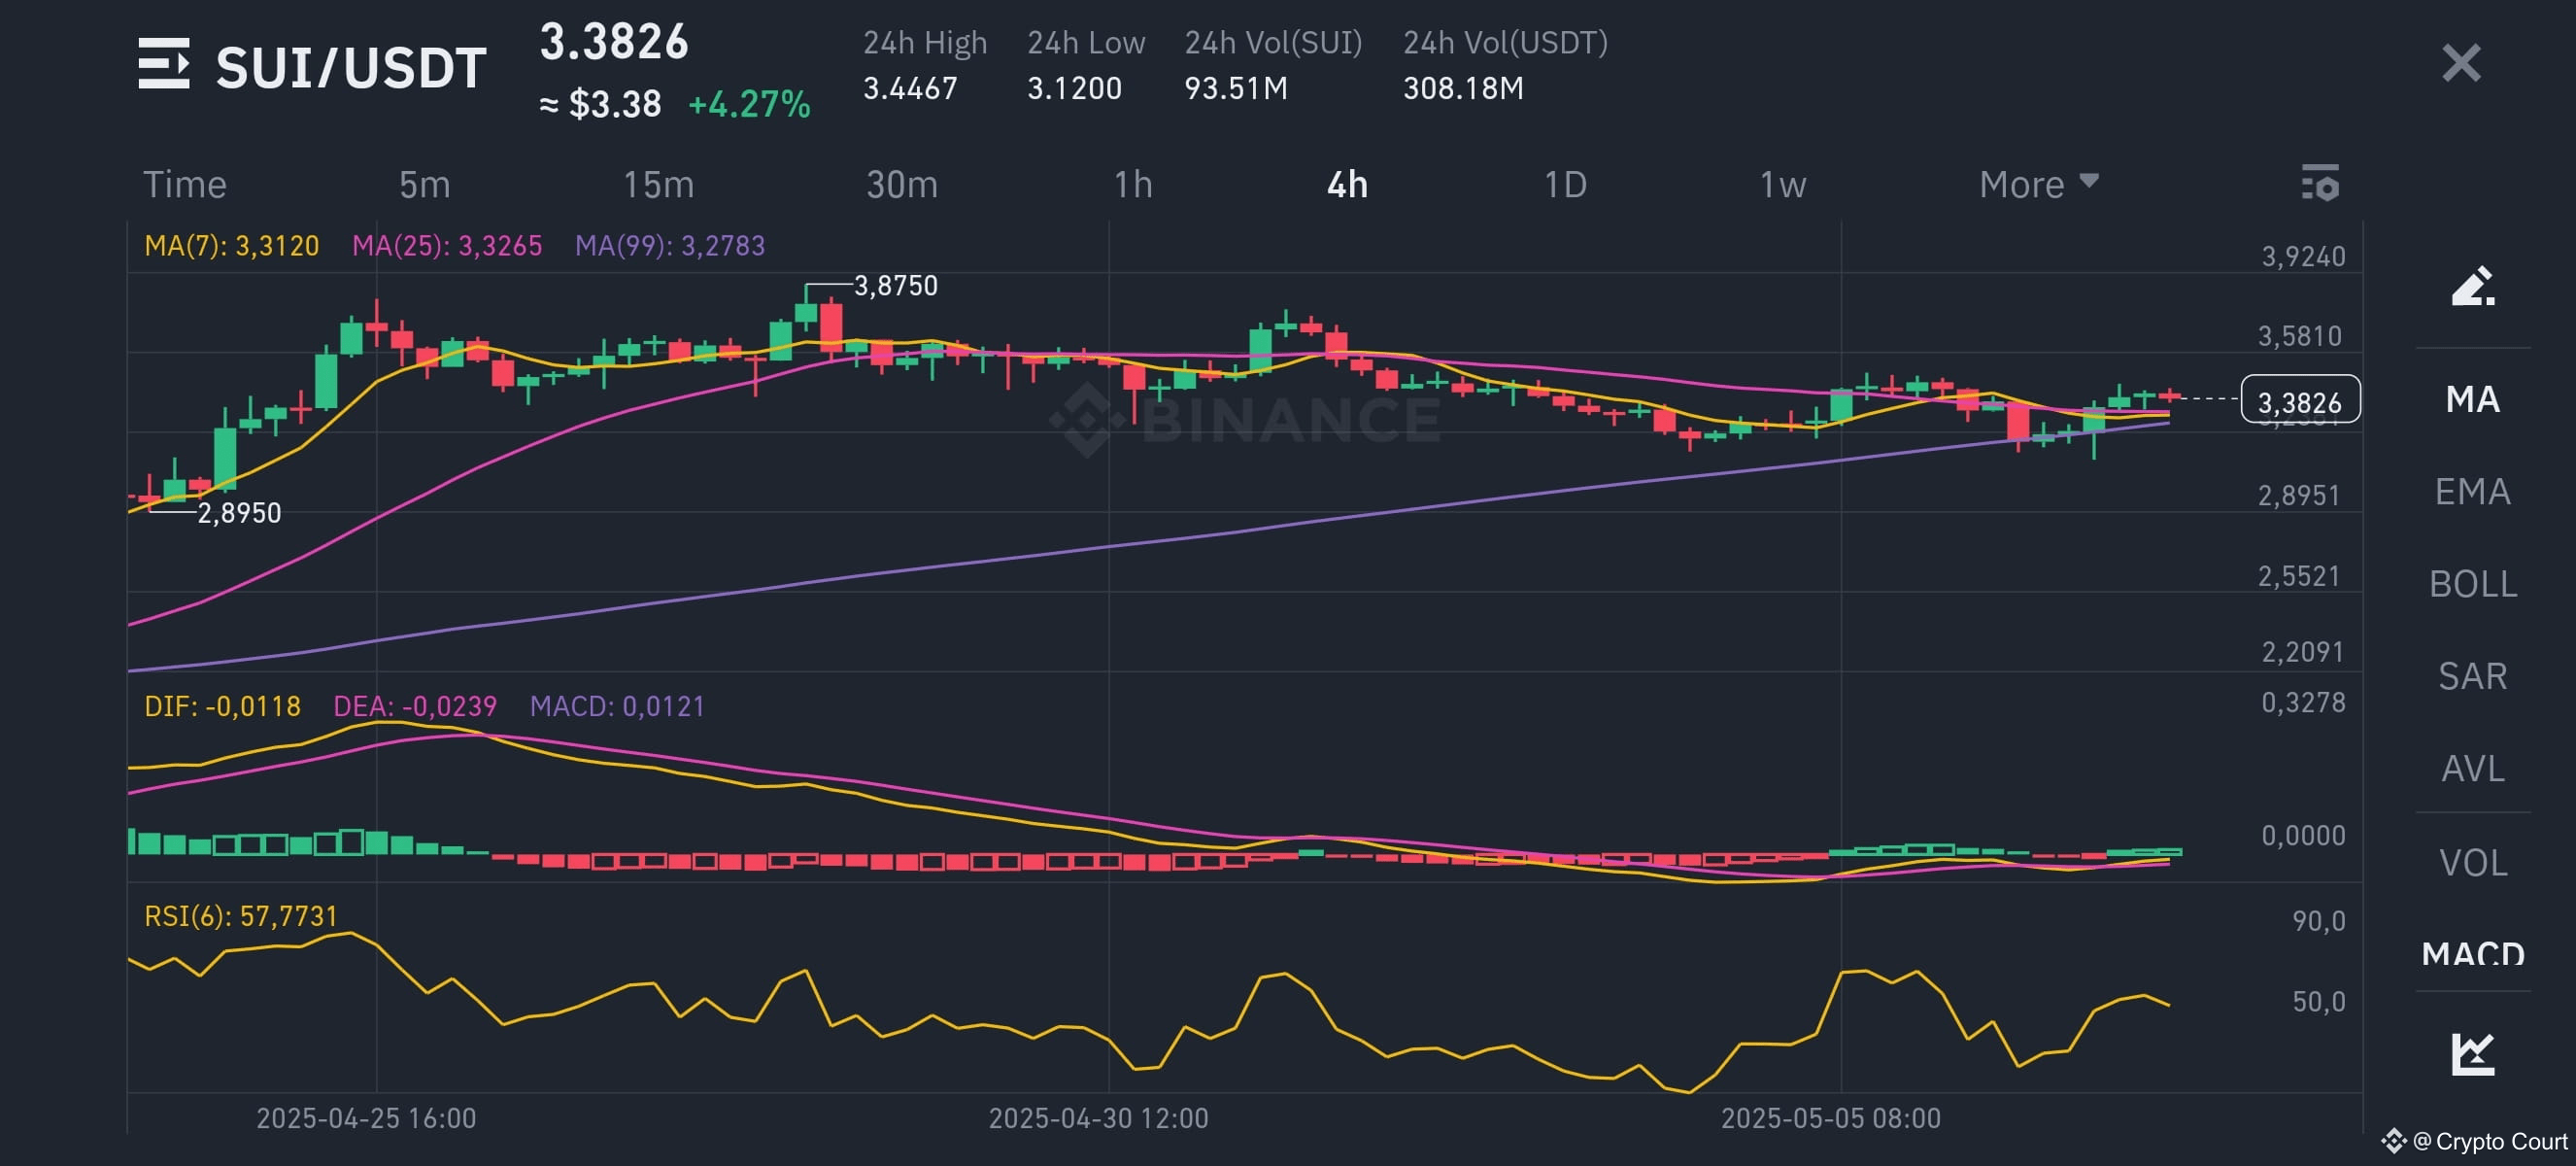Click the 24h High value 3.4467
The height and width of the screenshot is (1166, 2576).
tap(910, 88)
